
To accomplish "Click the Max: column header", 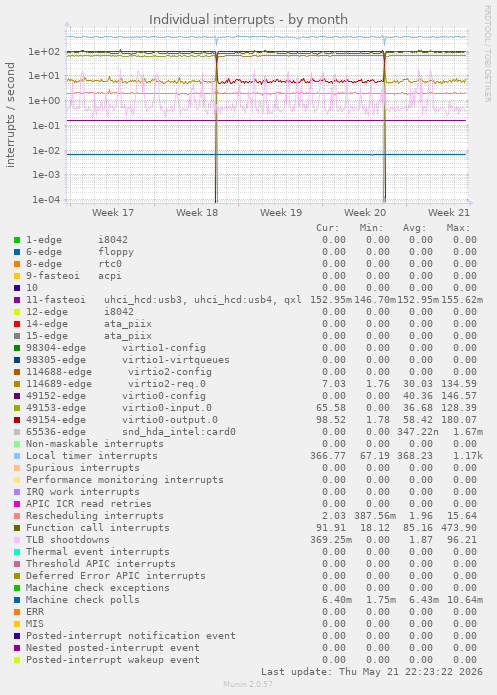I will pos(458,228).
